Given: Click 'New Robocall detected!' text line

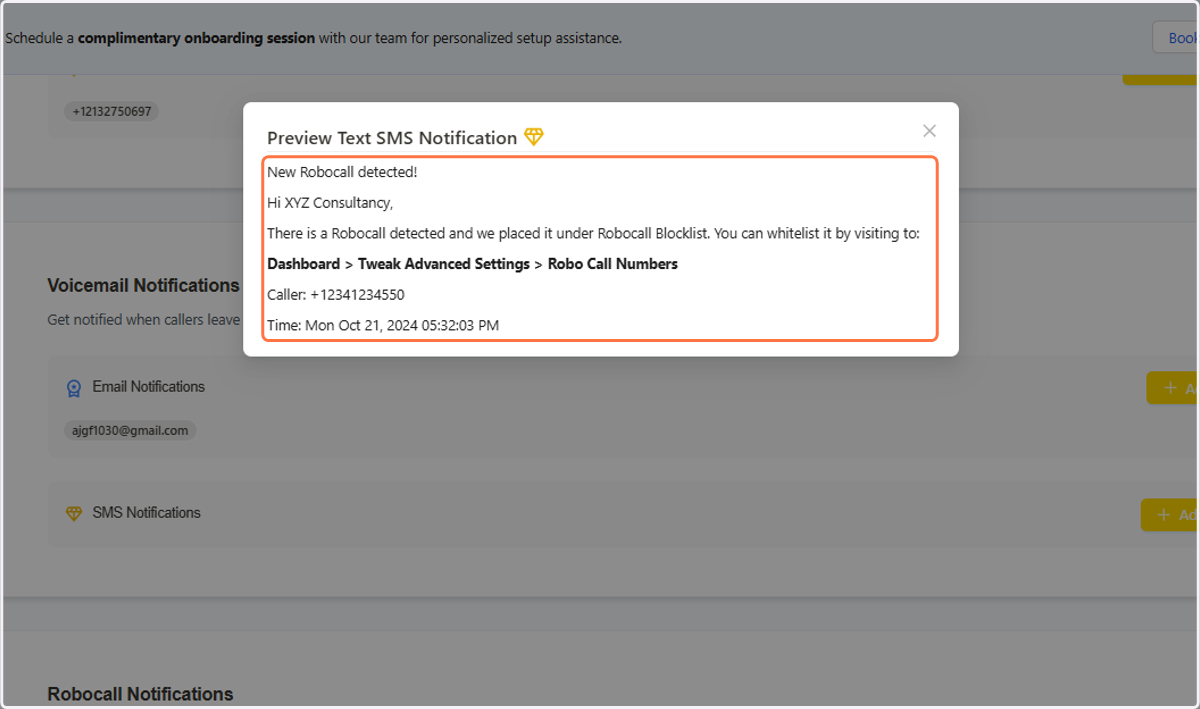Looking at the screenshot, I should tap(342, 172).
